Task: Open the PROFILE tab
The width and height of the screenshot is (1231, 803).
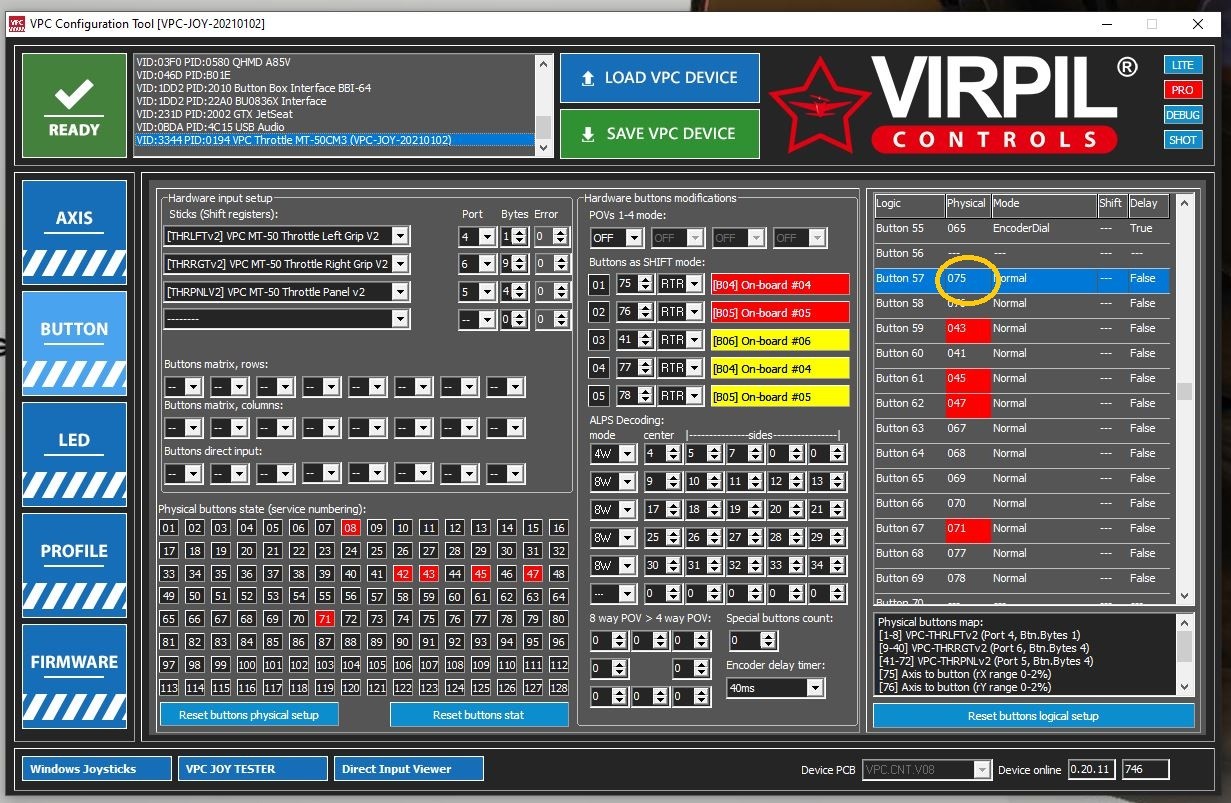Action: click(74, 565)
